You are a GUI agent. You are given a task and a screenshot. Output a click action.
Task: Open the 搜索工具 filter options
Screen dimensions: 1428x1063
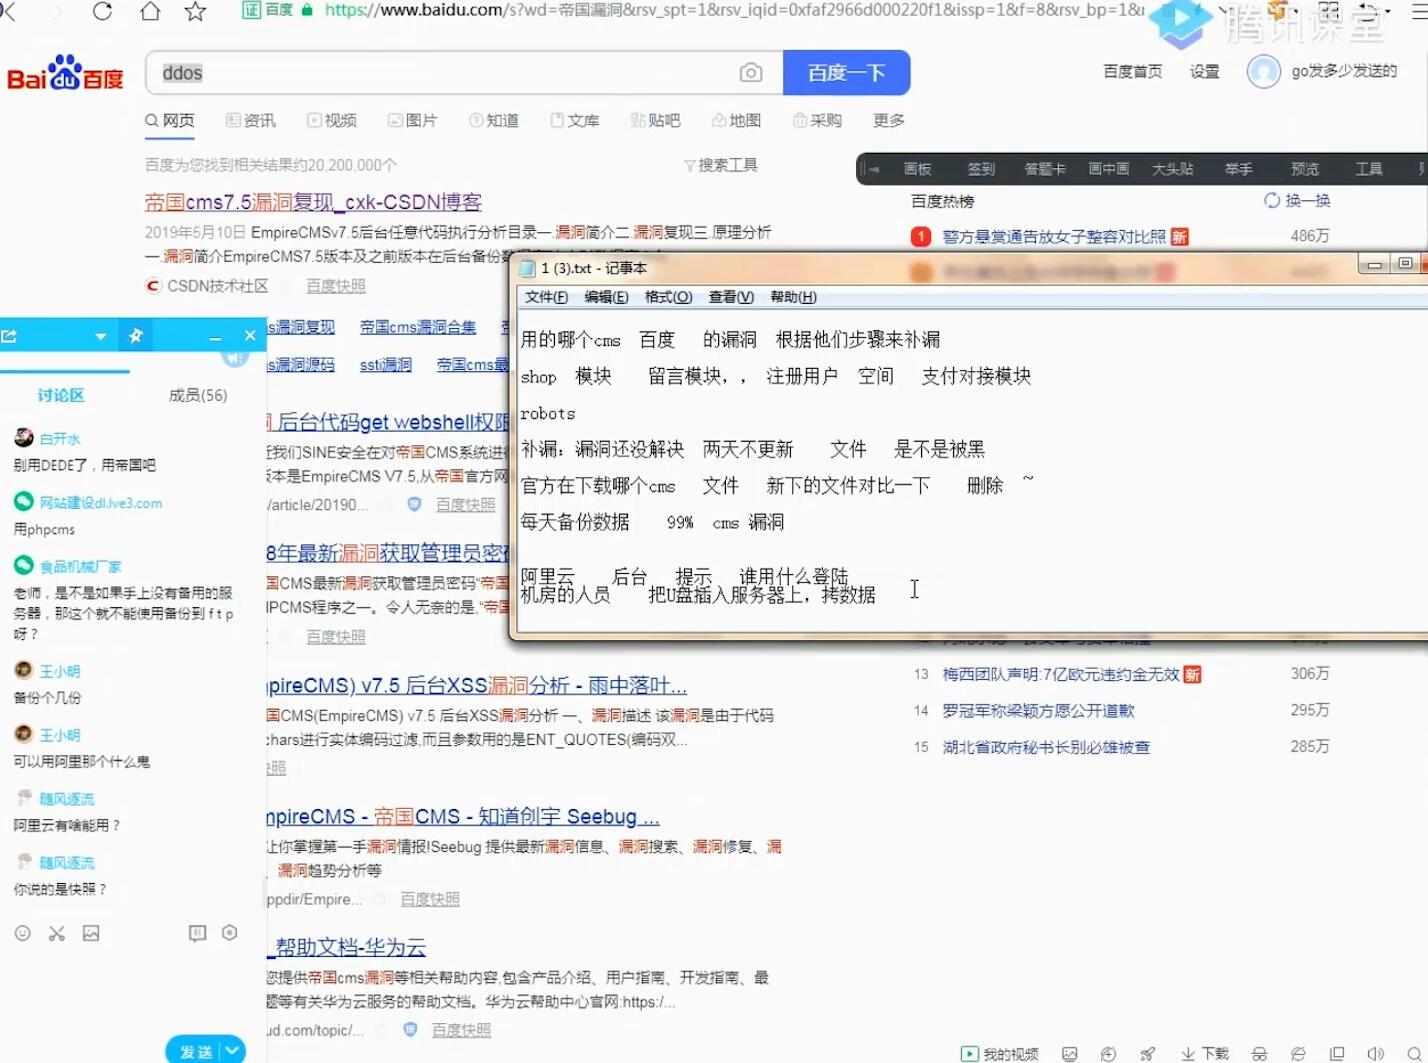point(721,165)
